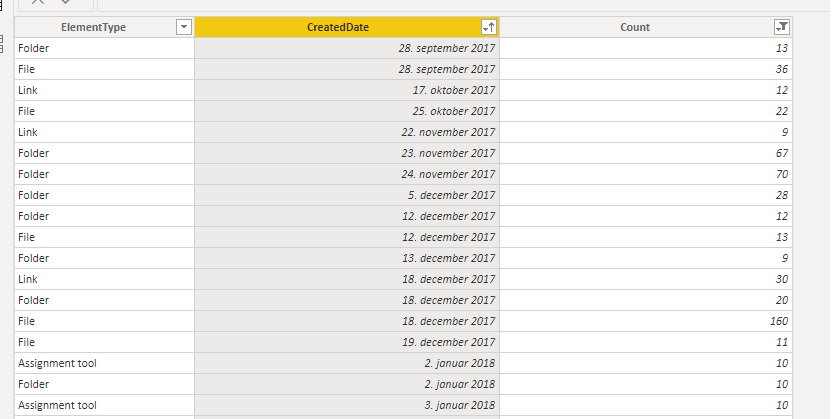Select the date 17. oktober 2017

click(x=347, y=90)
